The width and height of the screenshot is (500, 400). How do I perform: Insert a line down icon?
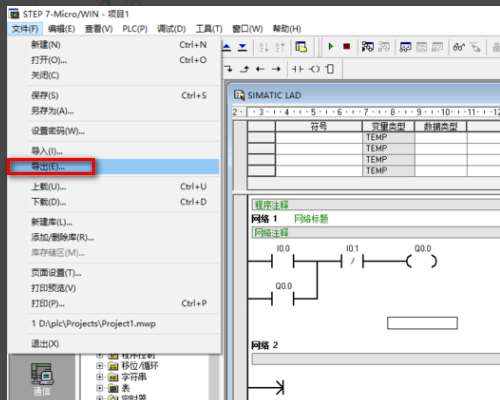pyautogui.click(x=228, y=69)
